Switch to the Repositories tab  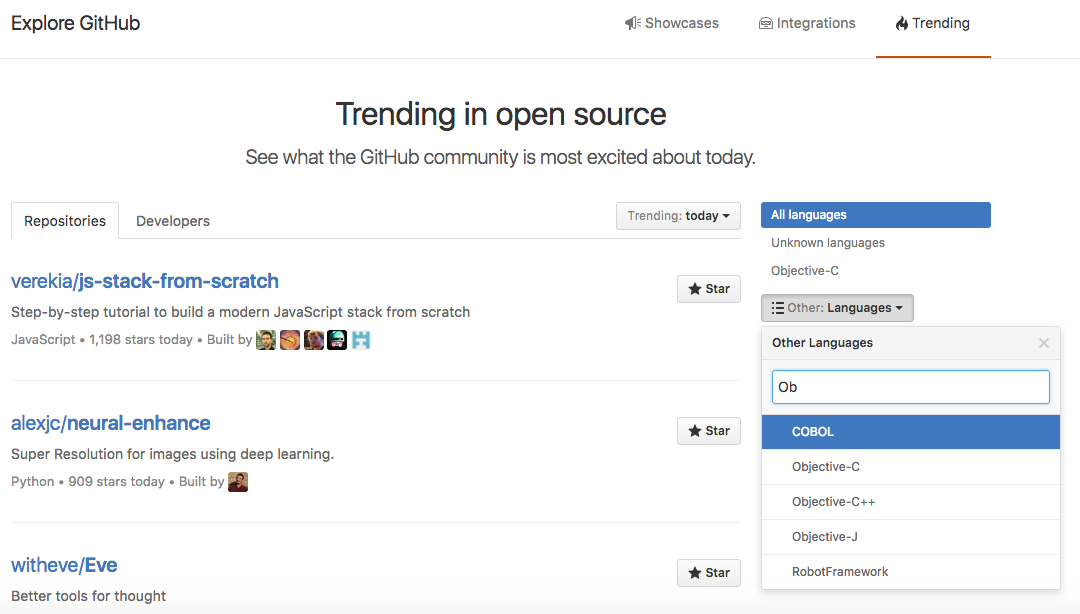pyautogui.click(x=65, y=221)
